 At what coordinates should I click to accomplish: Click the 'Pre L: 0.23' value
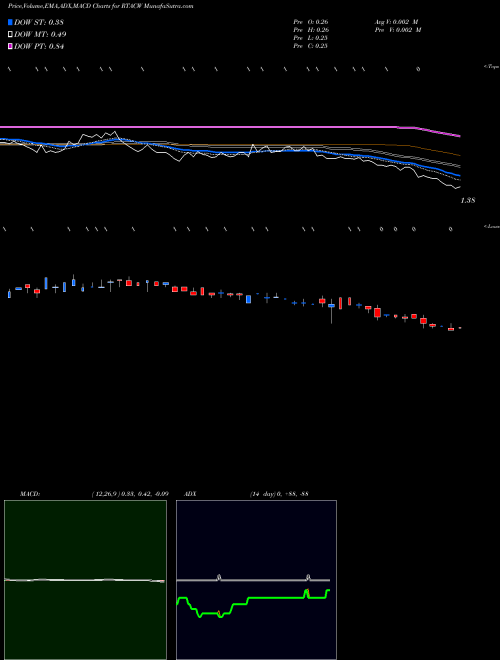(311, 38)
